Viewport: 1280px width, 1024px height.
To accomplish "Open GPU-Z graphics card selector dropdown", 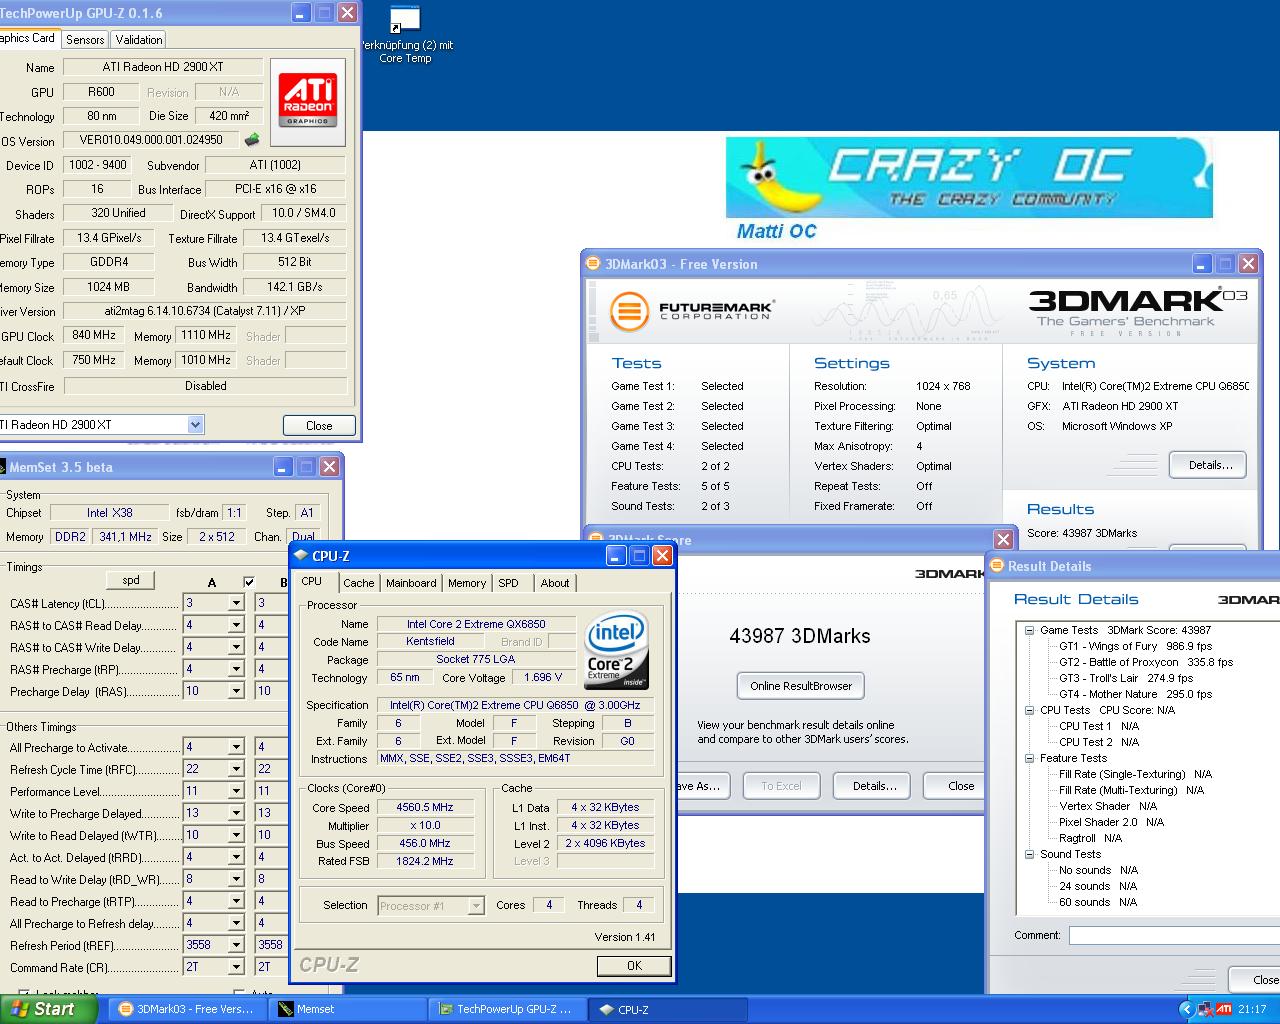I will pyautogui.click(x=195, y=424).
